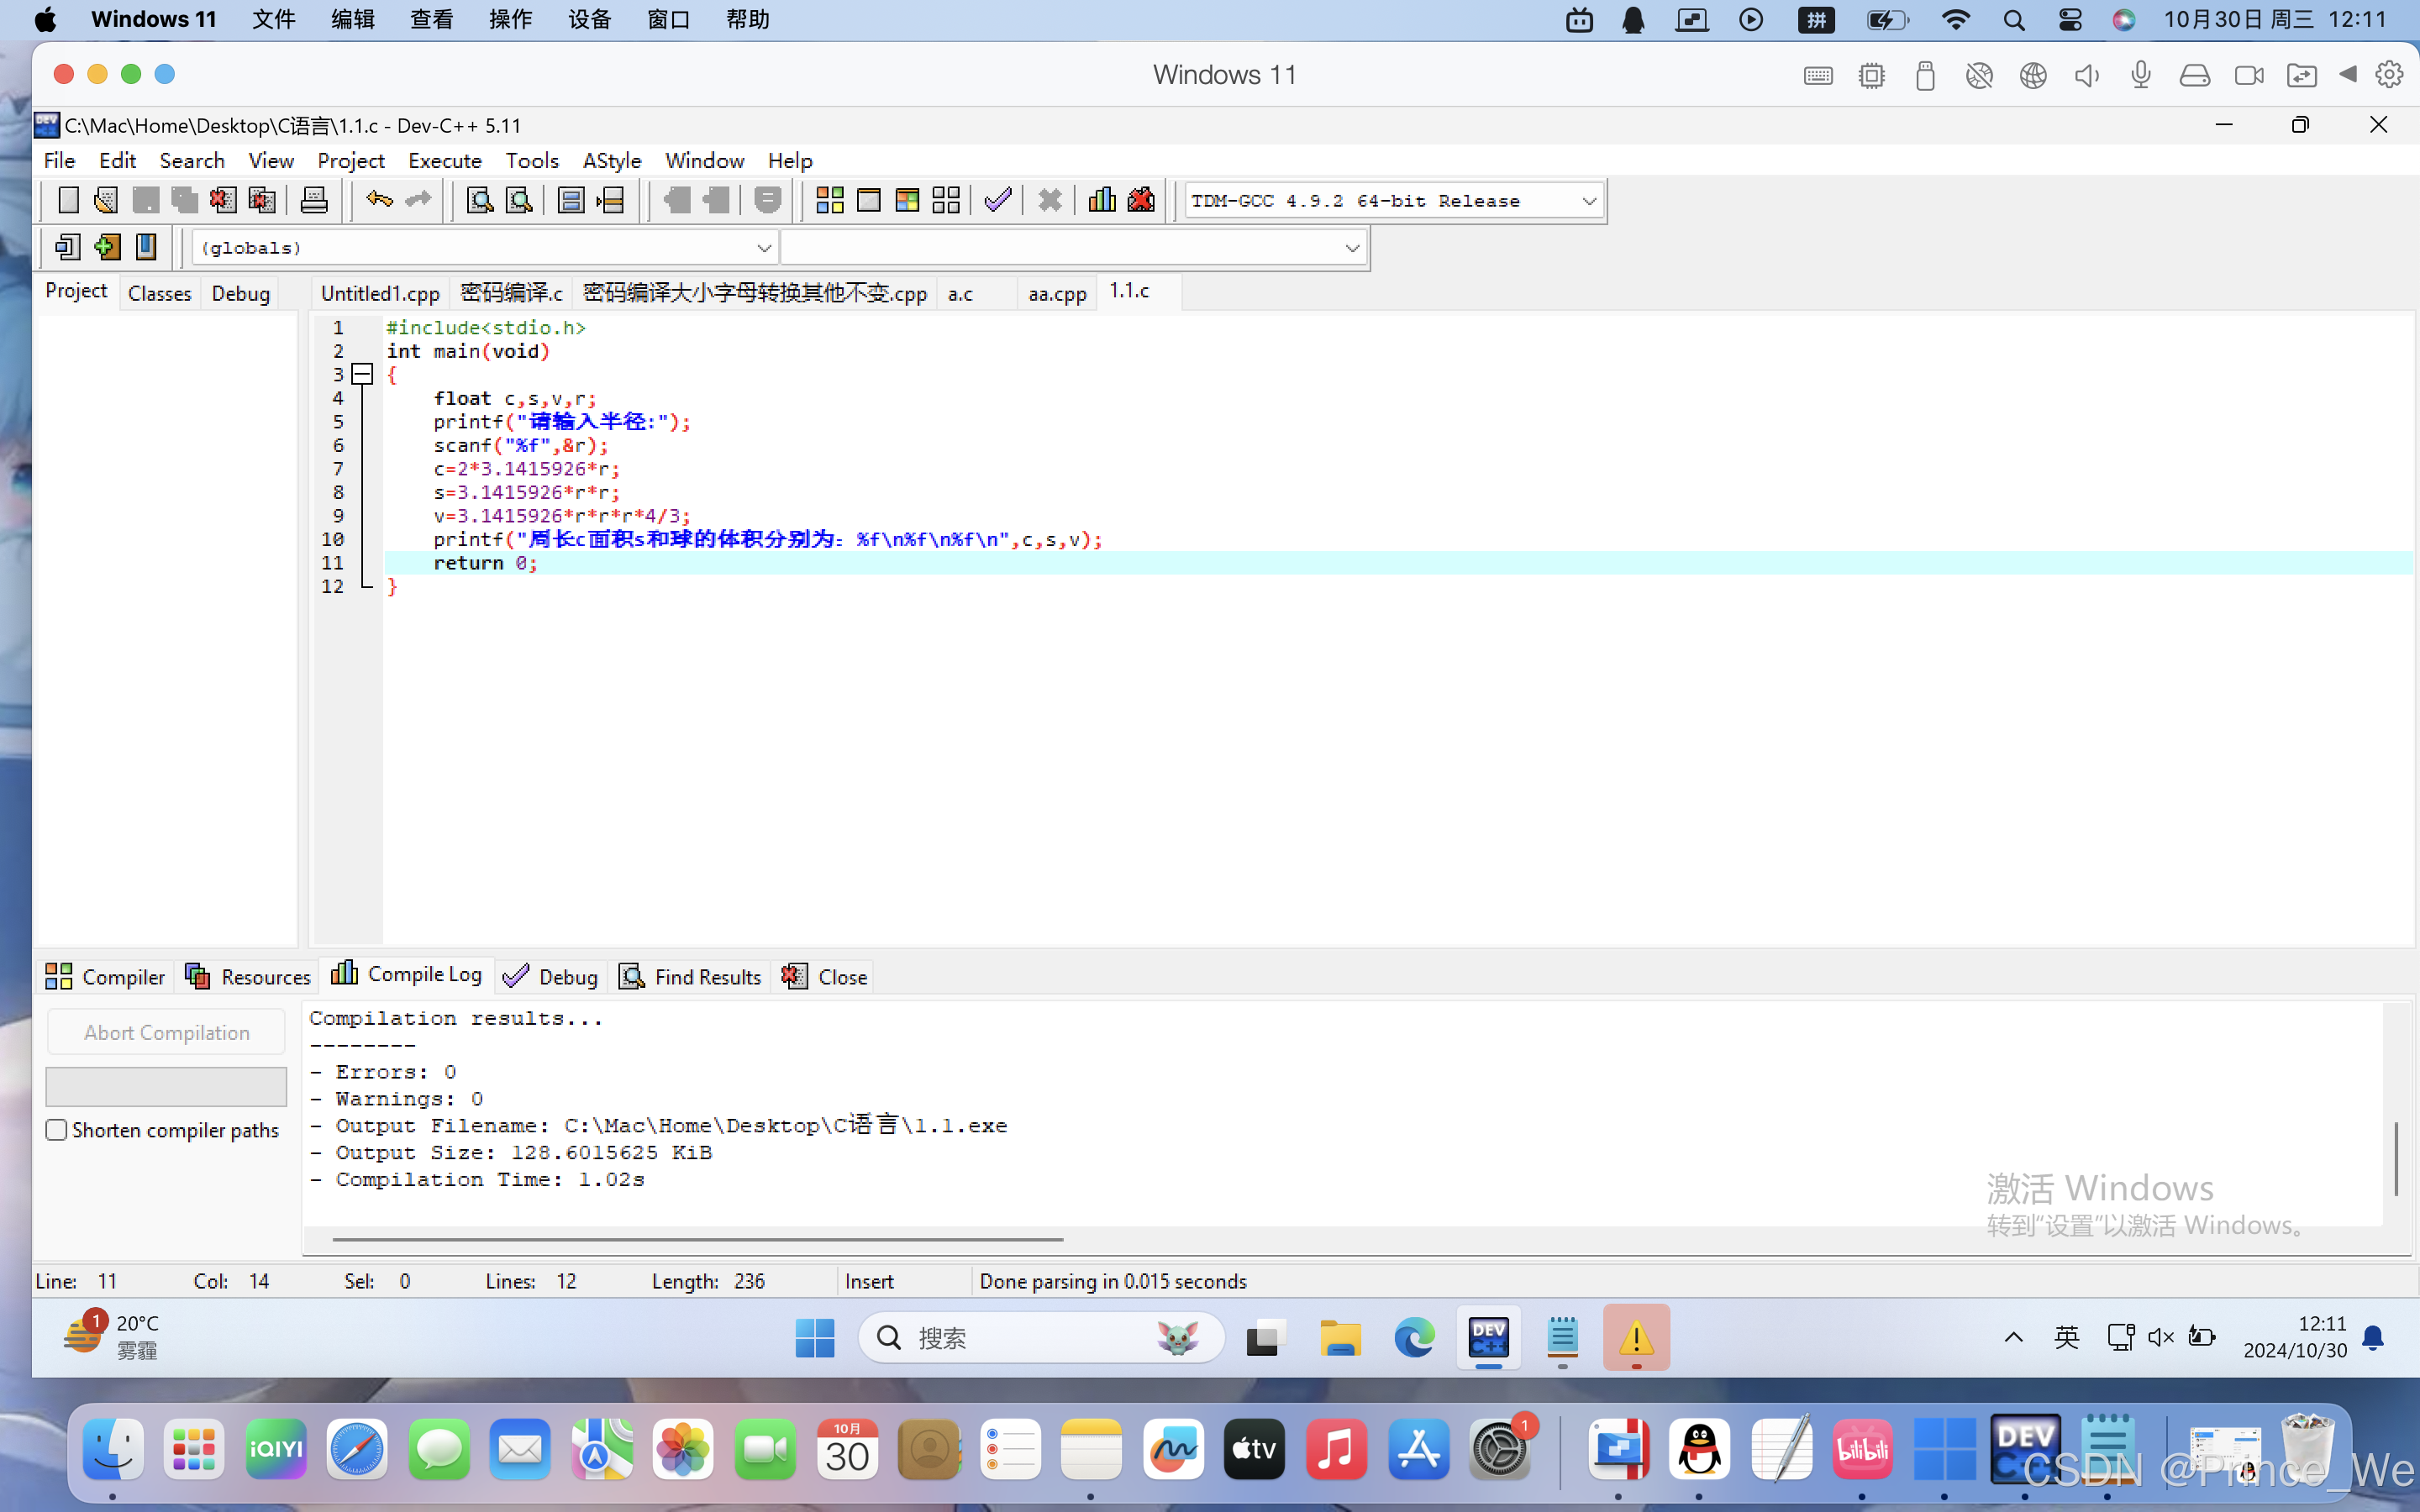Click the Dev-C++ icon in Windows taskbar

coord(1488,1337)
